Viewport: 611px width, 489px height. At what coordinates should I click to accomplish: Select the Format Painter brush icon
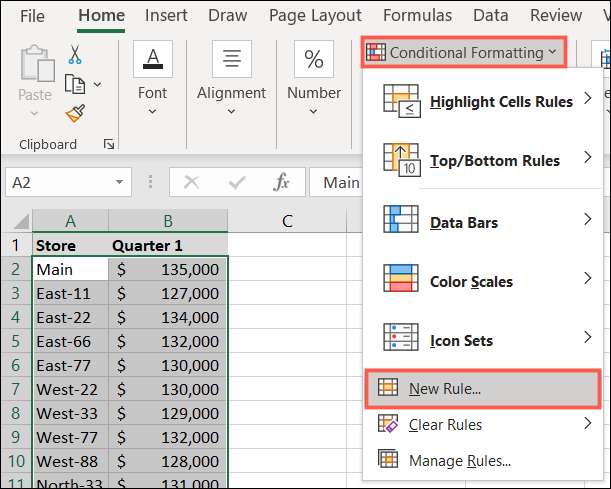tap(75, 113)
